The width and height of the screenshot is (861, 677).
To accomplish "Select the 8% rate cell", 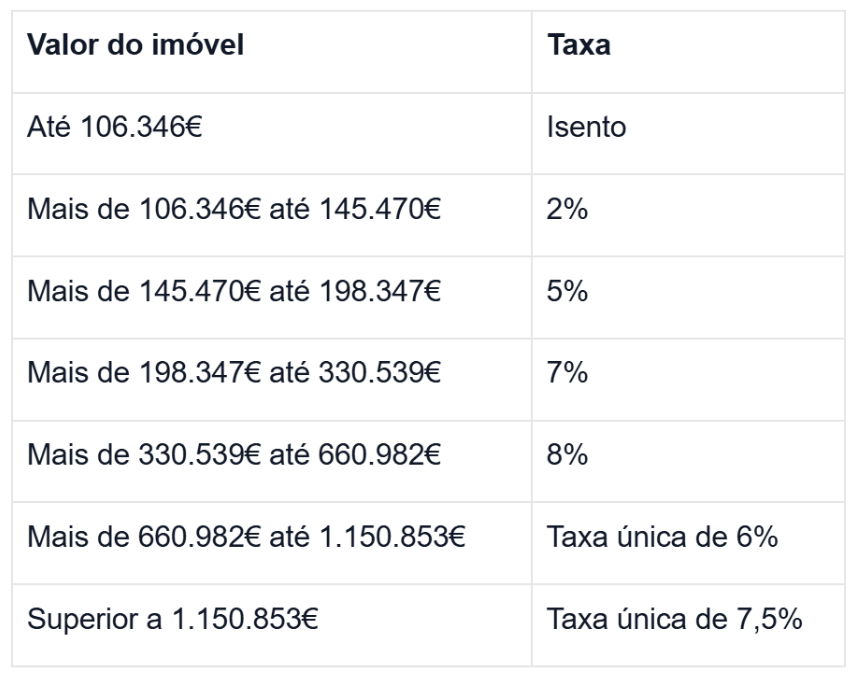I will click(688, 461).
